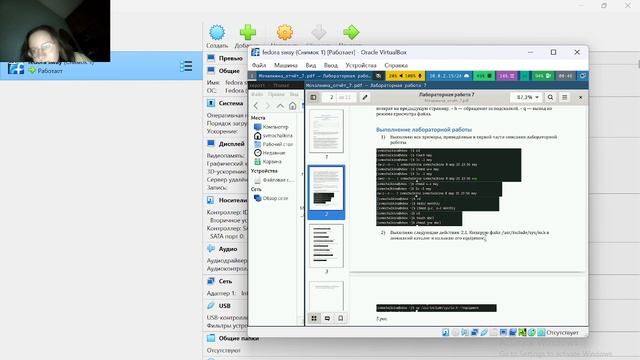Viewport: 640px width, 360px height.
Task: Click the Работает status of fedora VM
Action: [x=50, y=71]
